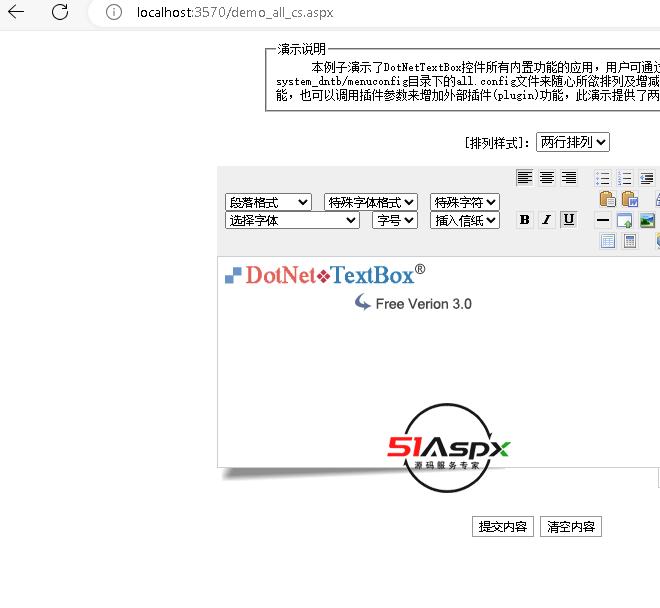Insert a horizontal rule line
Screen dimensions: 660x608
coord(603,220)
